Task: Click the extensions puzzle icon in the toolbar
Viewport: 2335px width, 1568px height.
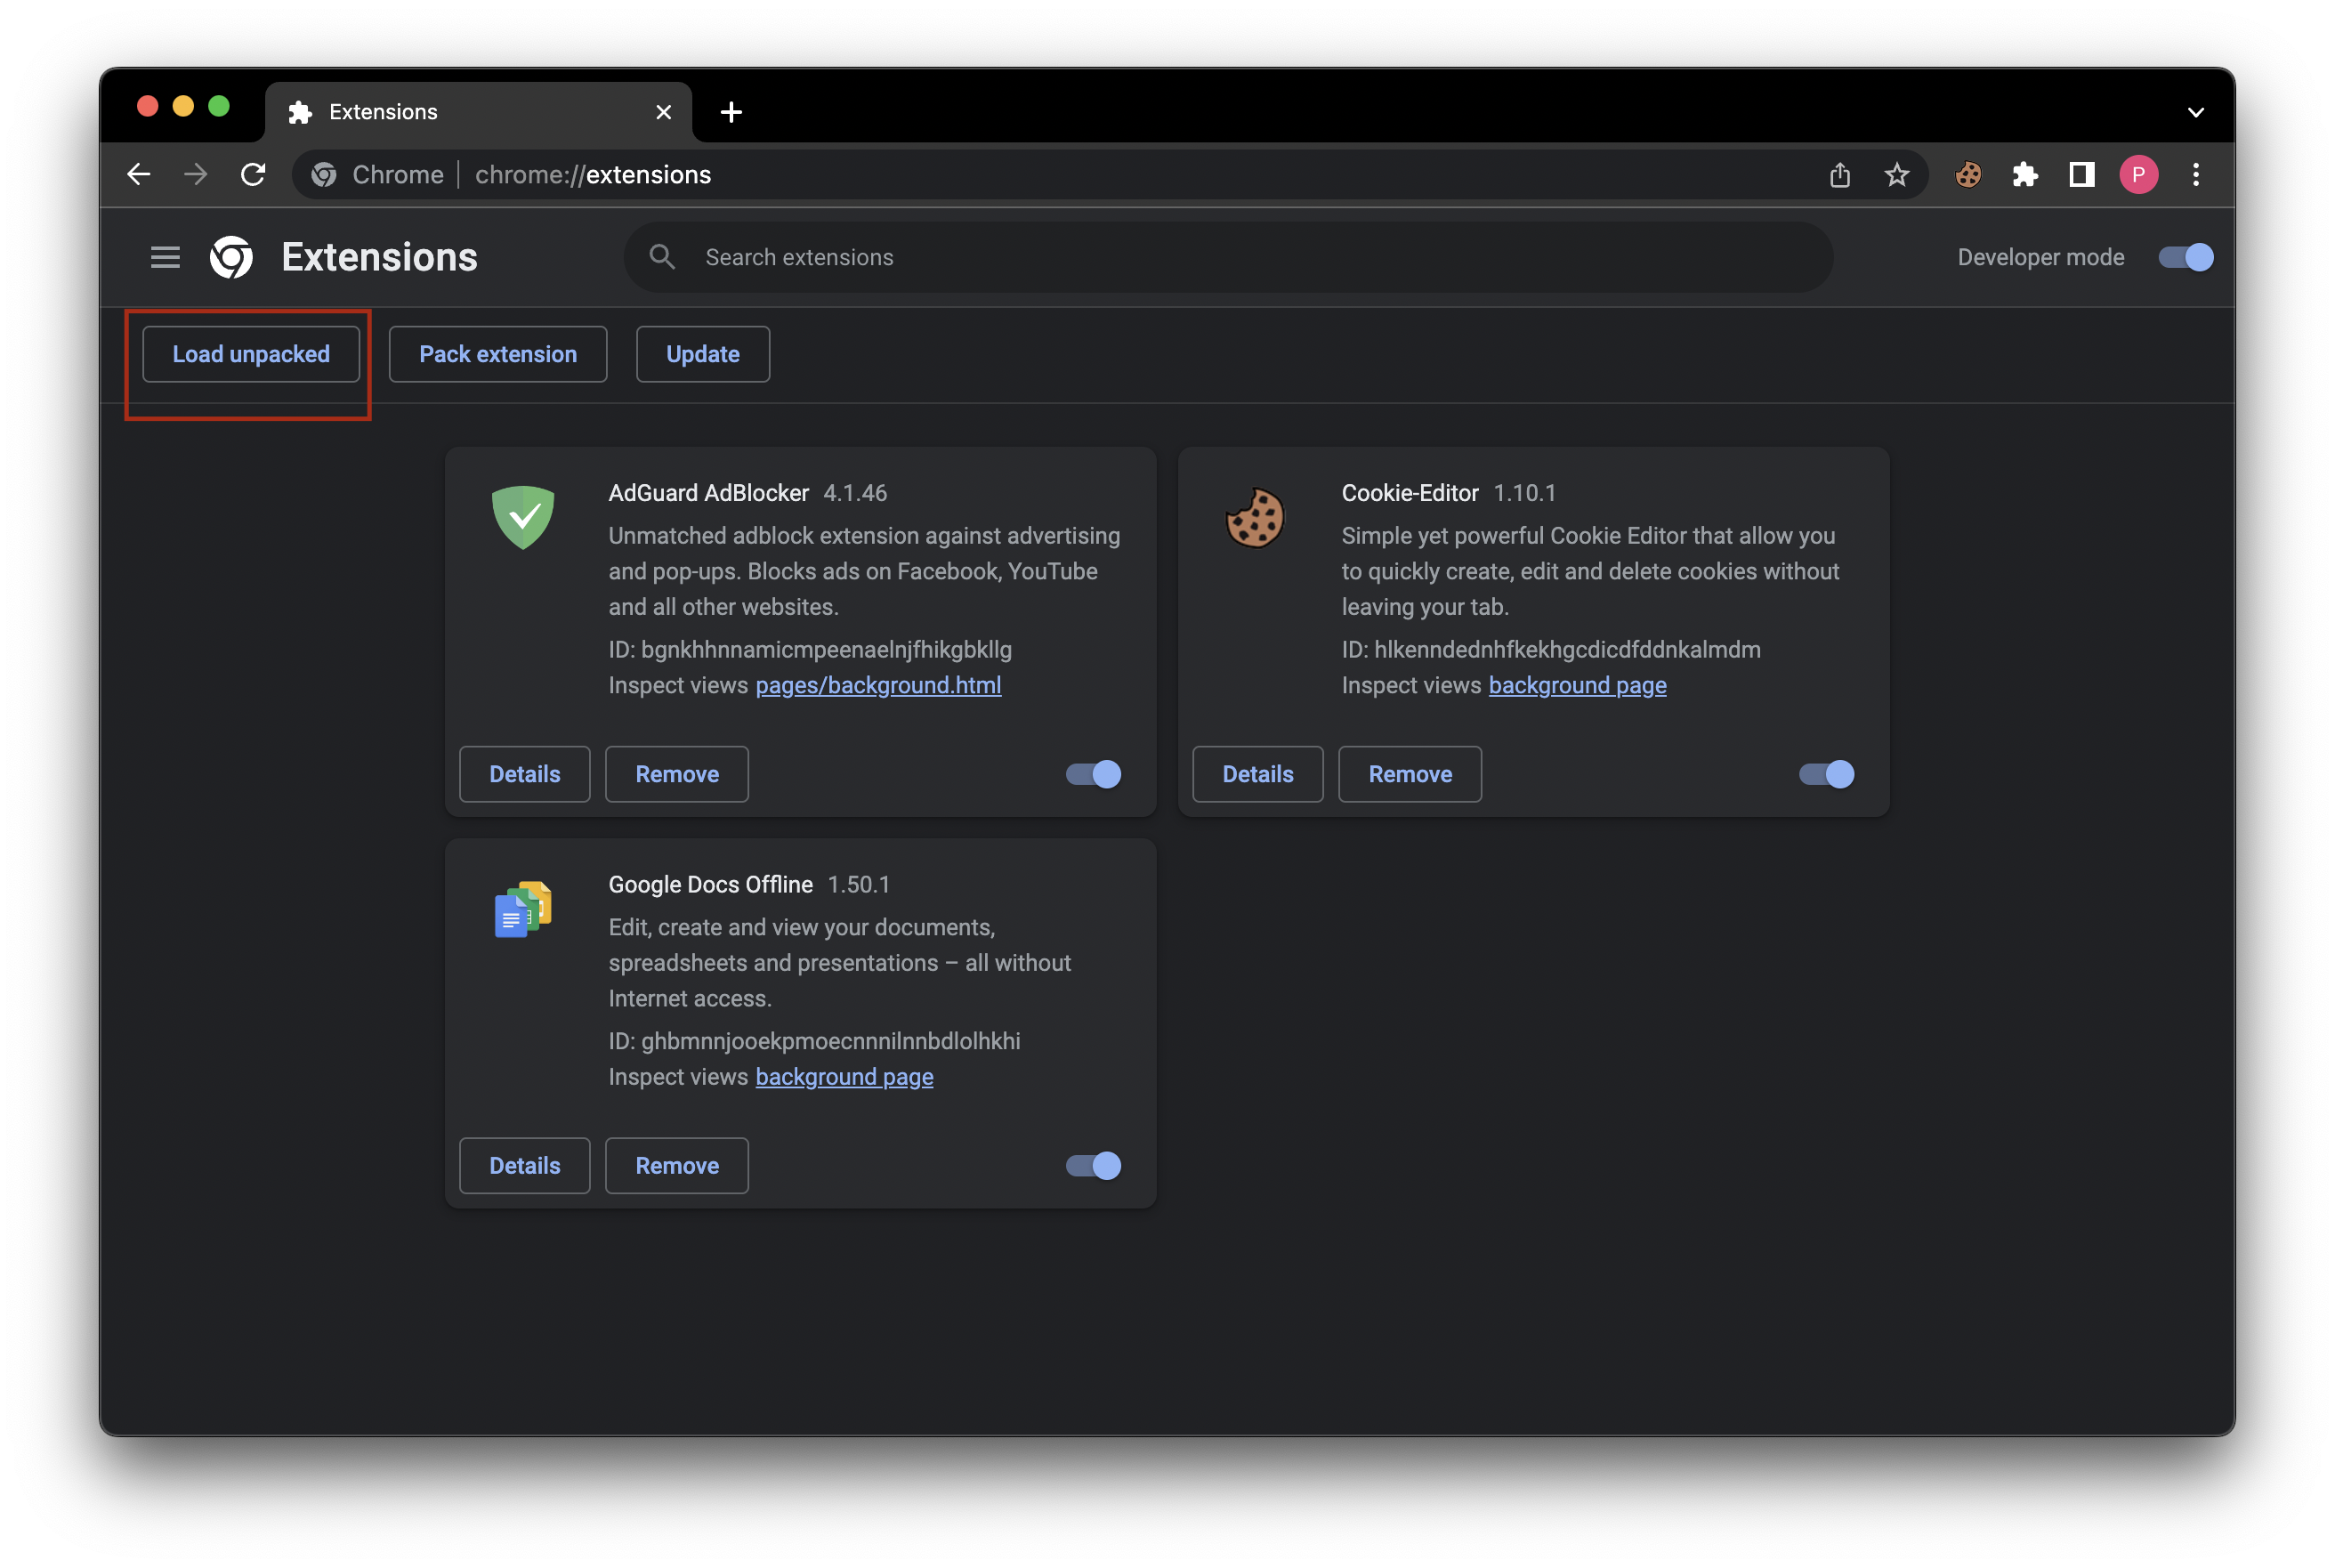Action: (x=2024, y=174)
